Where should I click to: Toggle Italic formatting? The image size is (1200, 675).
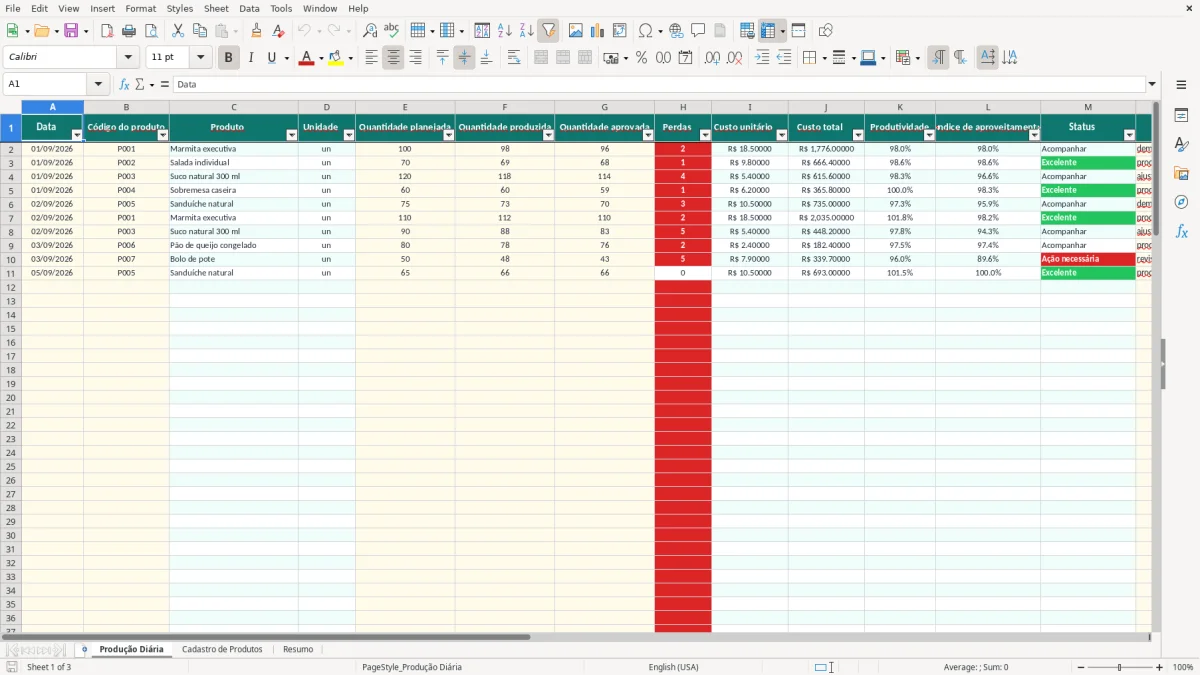[x=250, y=58]
